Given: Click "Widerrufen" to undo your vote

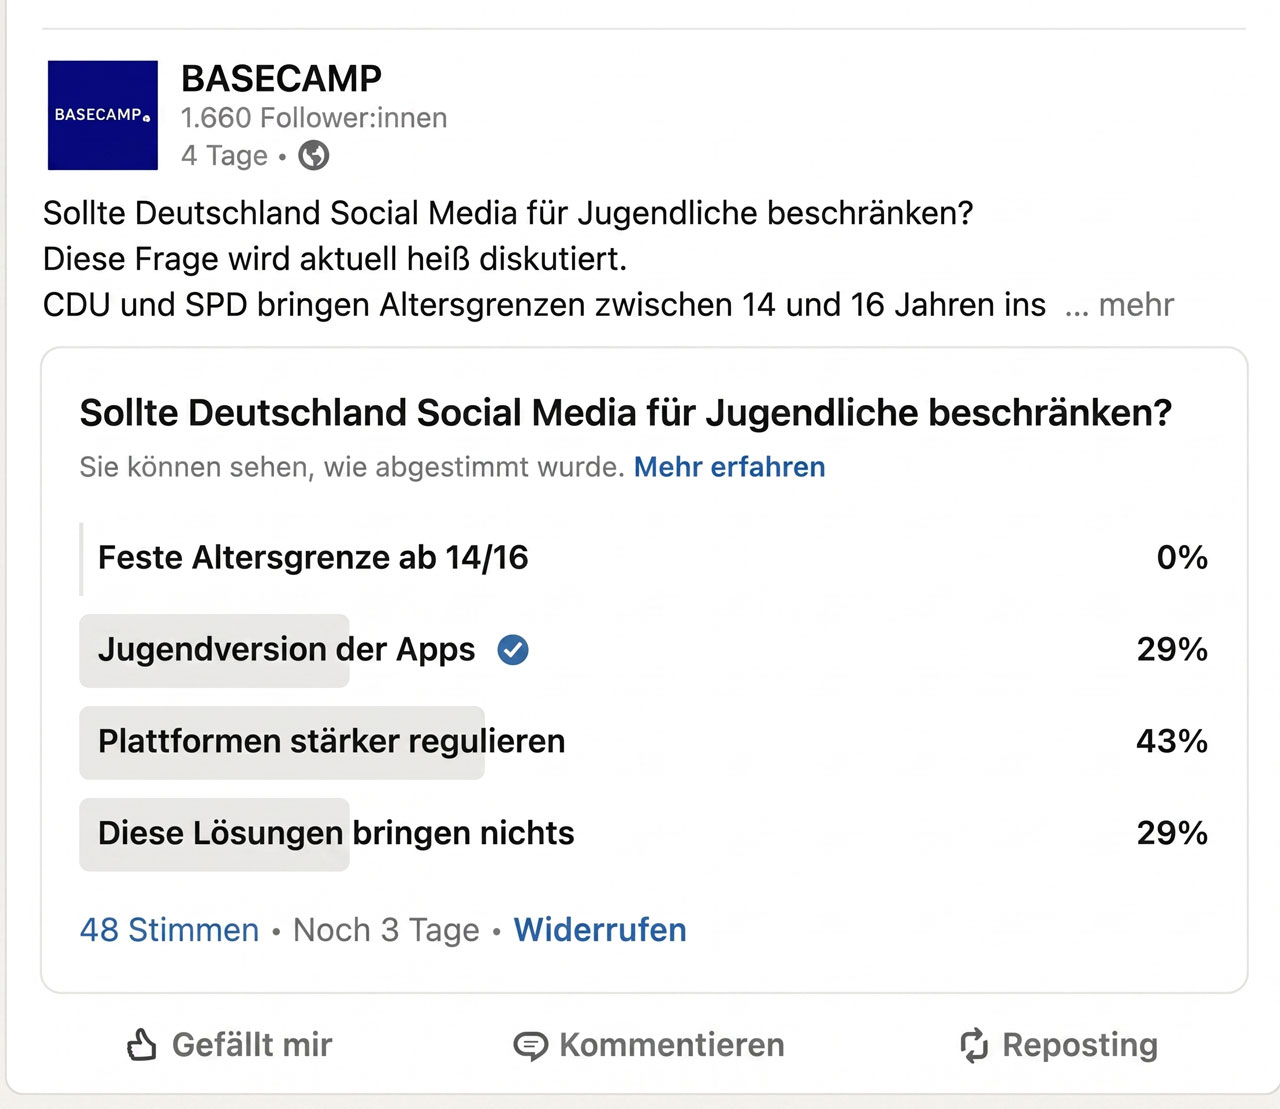Looking at the screenshot, I should [x=600, y=930].
